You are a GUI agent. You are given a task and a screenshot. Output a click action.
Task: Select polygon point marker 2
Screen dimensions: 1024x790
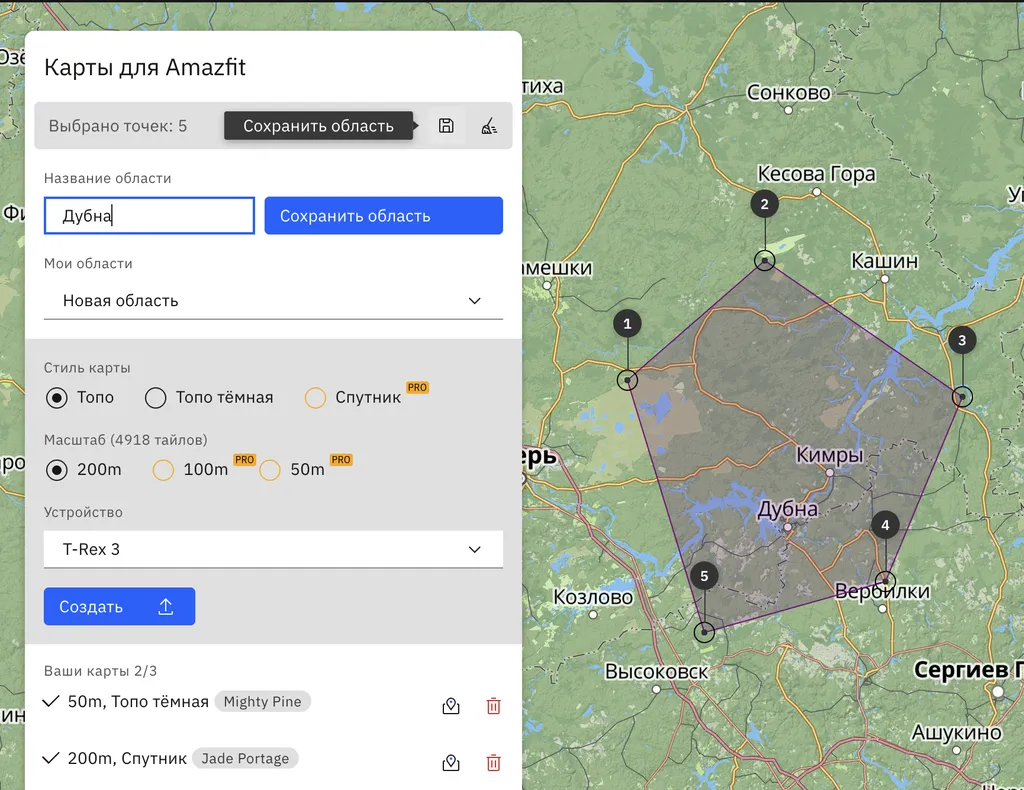click(x=765, y=204)
